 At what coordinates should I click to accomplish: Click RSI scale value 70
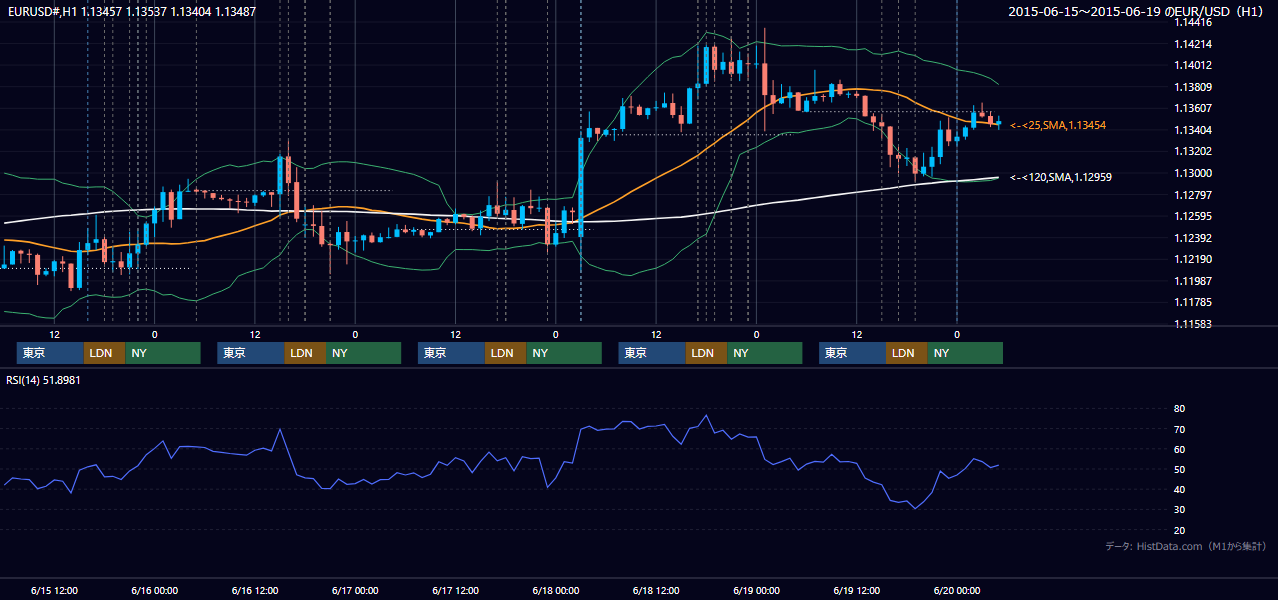(x=1179, y=429)
